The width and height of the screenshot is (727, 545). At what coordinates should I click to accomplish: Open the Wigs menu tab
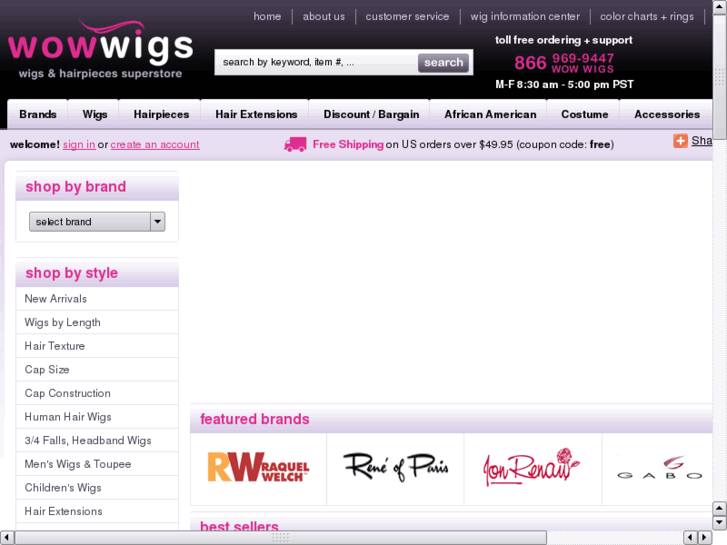click(x=95, y=114)
